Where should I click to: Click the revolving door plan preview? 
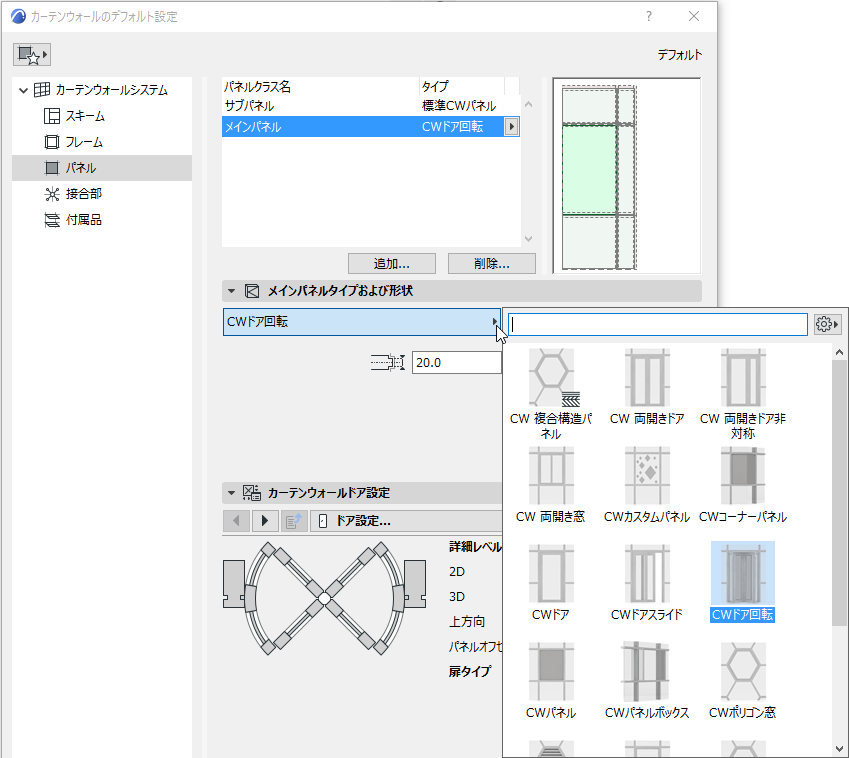324,598
